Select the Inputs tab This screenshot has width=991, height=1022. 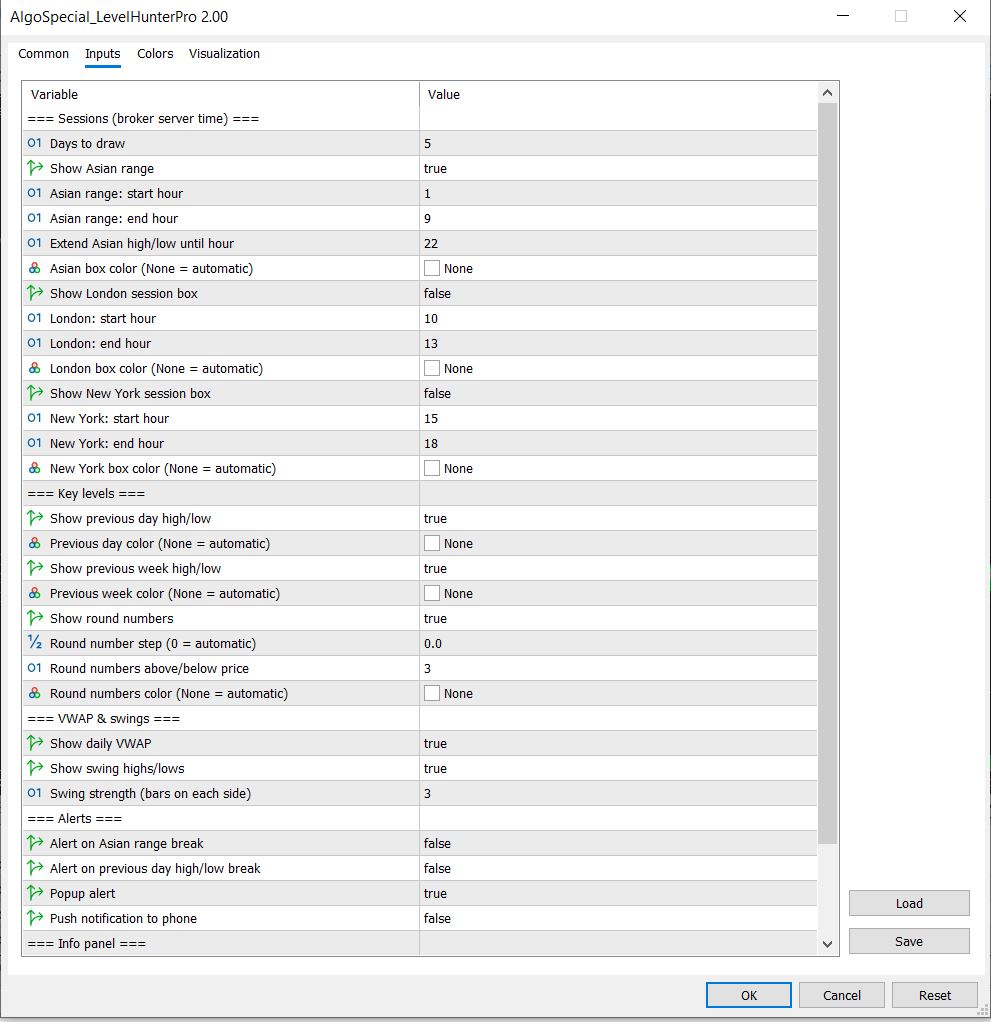click(x=102, y=53)
